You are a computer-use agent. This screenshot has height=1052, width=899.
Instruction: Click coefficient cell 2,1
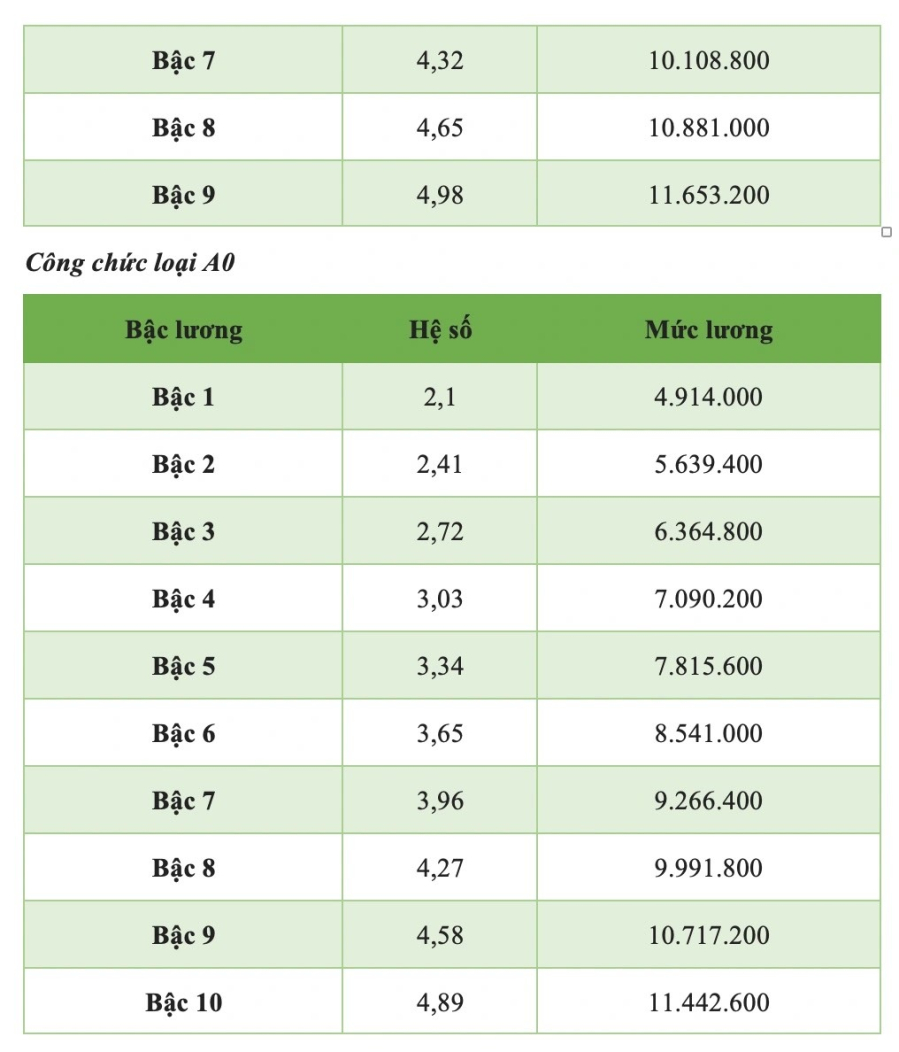click(x=439, y=398)
